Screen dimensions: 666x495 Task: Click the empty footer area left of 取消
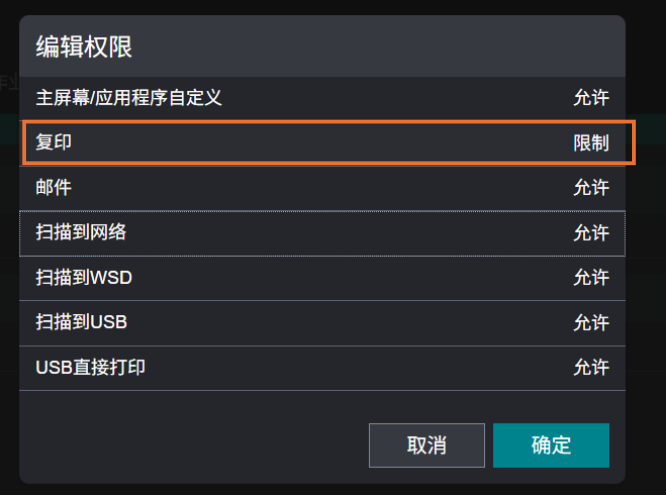(x=190, y=445)
